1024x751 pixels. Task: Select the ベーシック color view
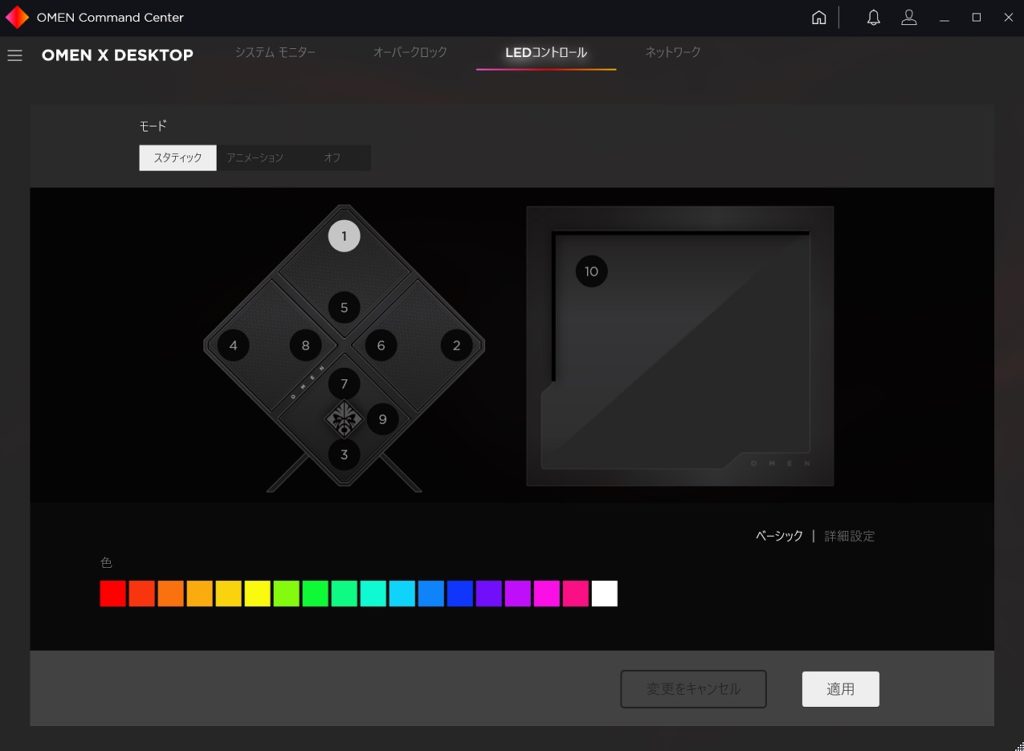point(779,536)
